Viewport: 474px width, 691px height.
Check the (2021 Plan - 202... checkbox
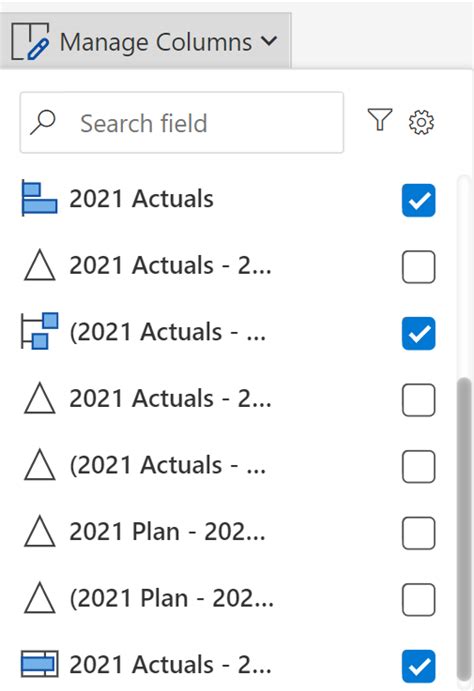click(418, 600)
